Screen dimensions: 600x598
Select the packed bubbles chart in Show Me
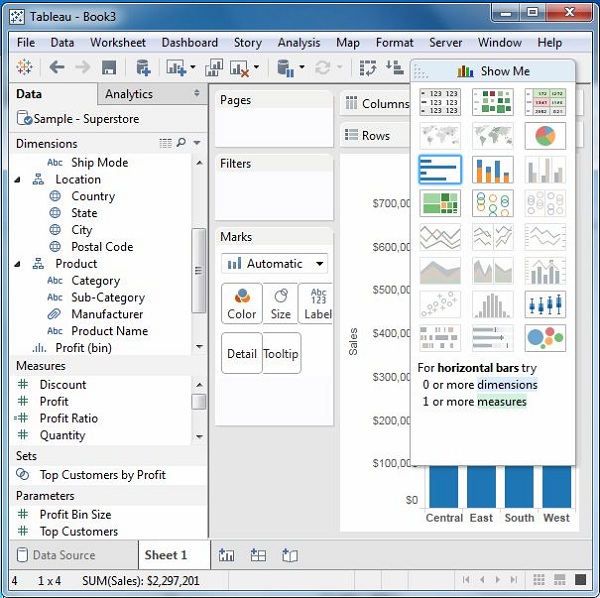(545, 338)
